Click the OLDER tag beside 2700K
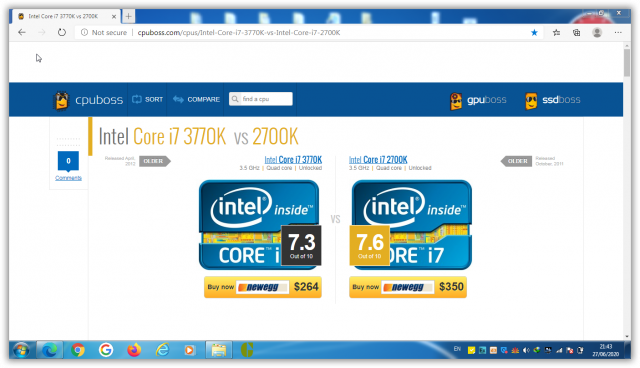 (x=516, y=161)
